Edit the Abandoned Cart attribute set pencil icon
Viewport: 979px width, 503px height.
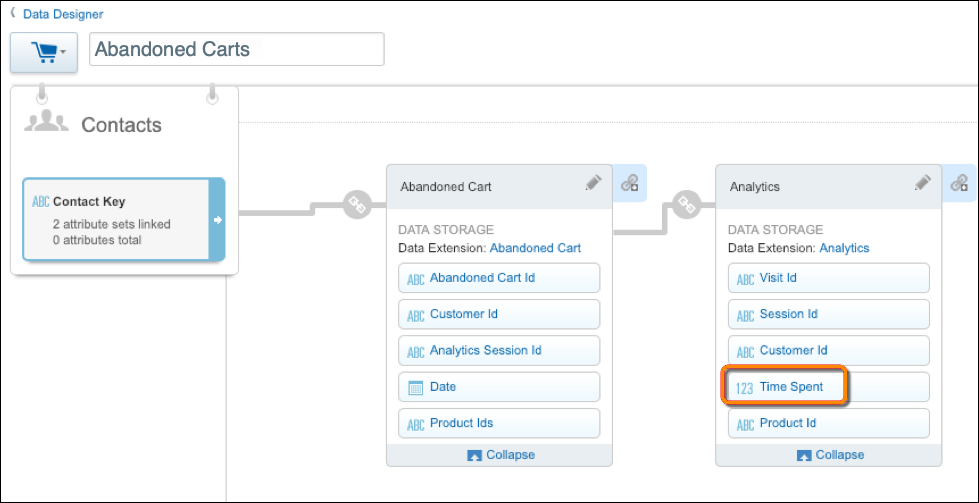(x=593, y=183)
